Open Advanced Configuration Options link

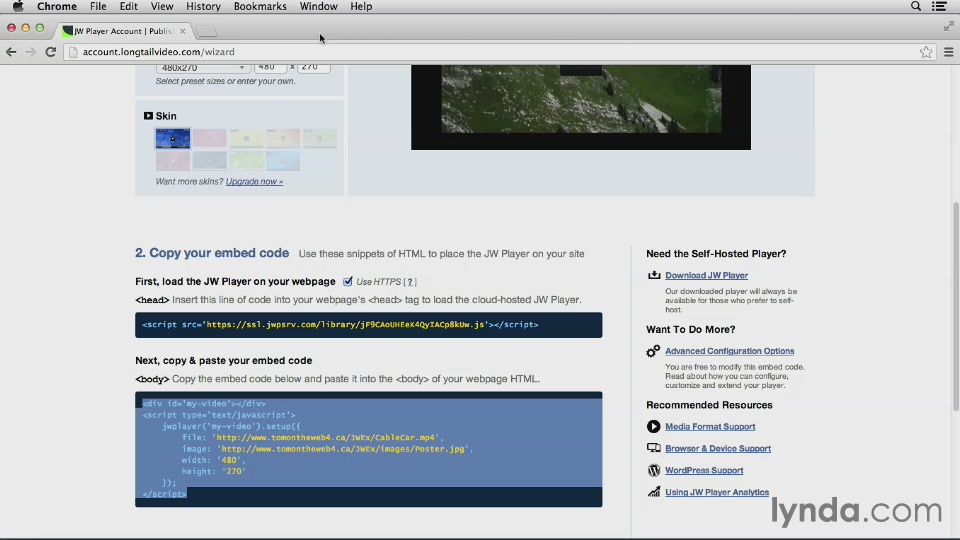tap(729, 351)
